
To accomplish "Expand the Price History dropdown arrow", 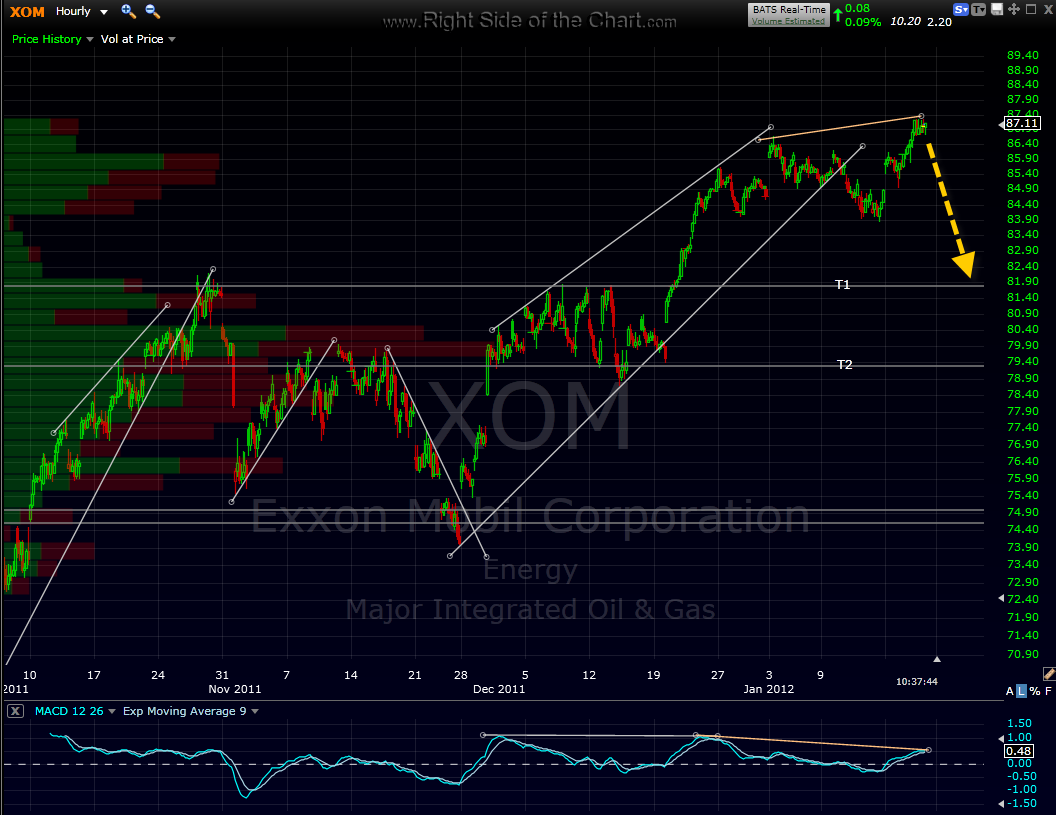I will point(90,39).
